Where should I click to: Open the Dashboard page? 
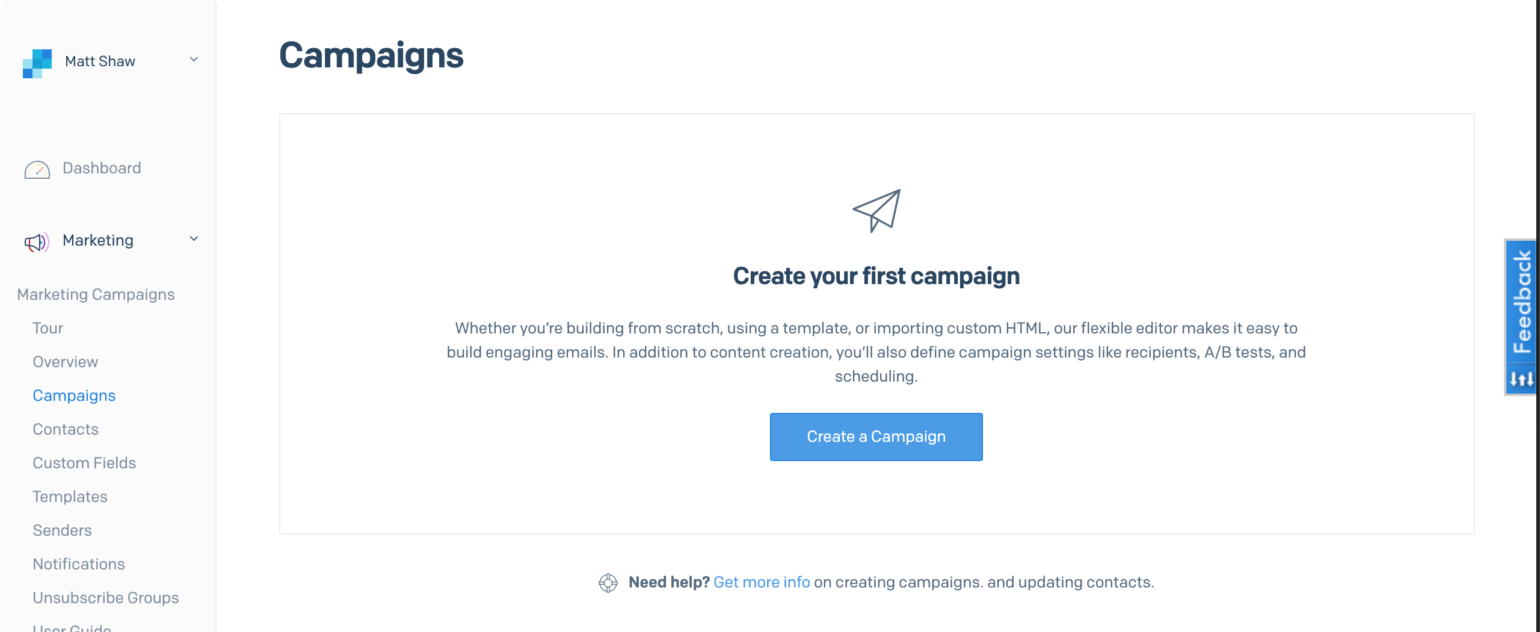click(x=101, y=168)
